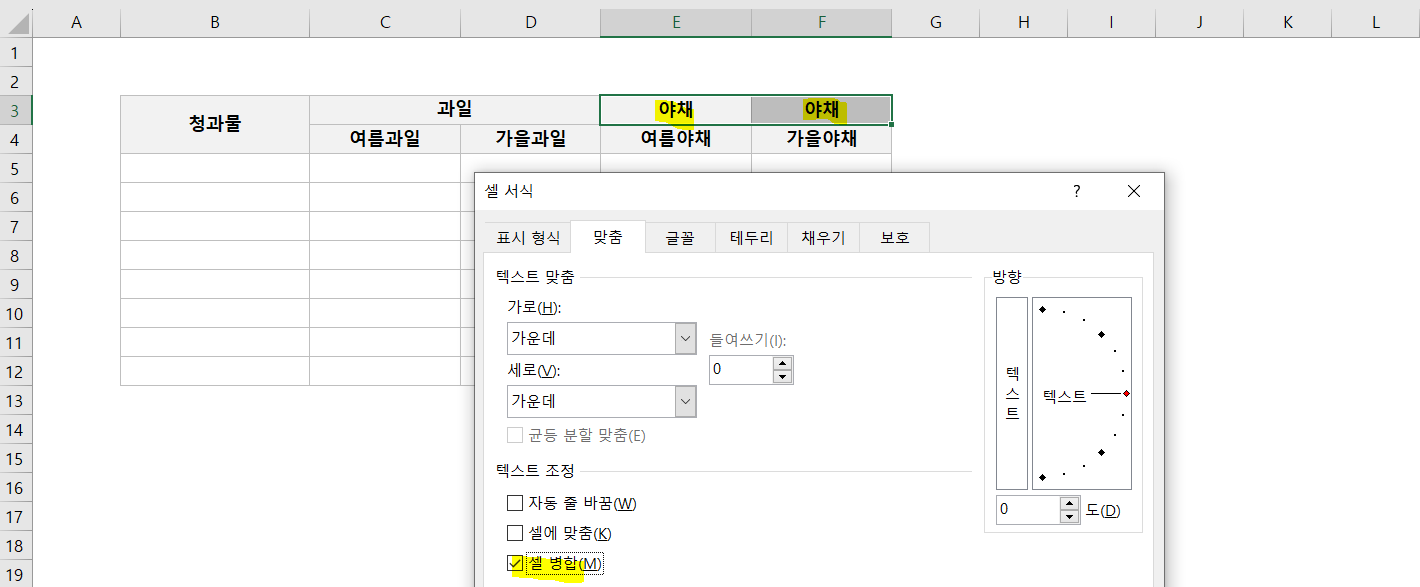The height and width of the screenshot is (587, 1420).
Task: Uncheck the 셀 병합(M) checkbox
Action: pyautogui.click(x=515, y=563)
